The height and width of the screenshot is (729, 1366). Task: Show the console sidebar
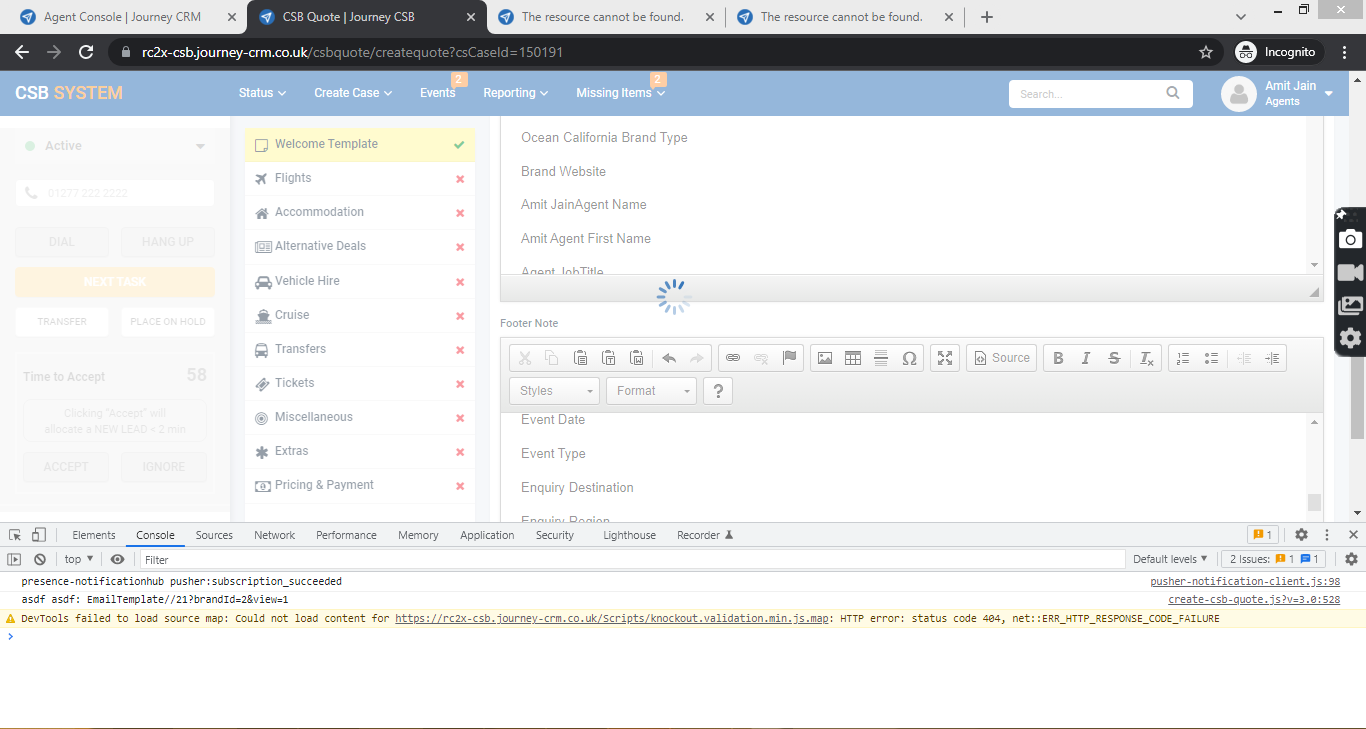click(15, 559)
